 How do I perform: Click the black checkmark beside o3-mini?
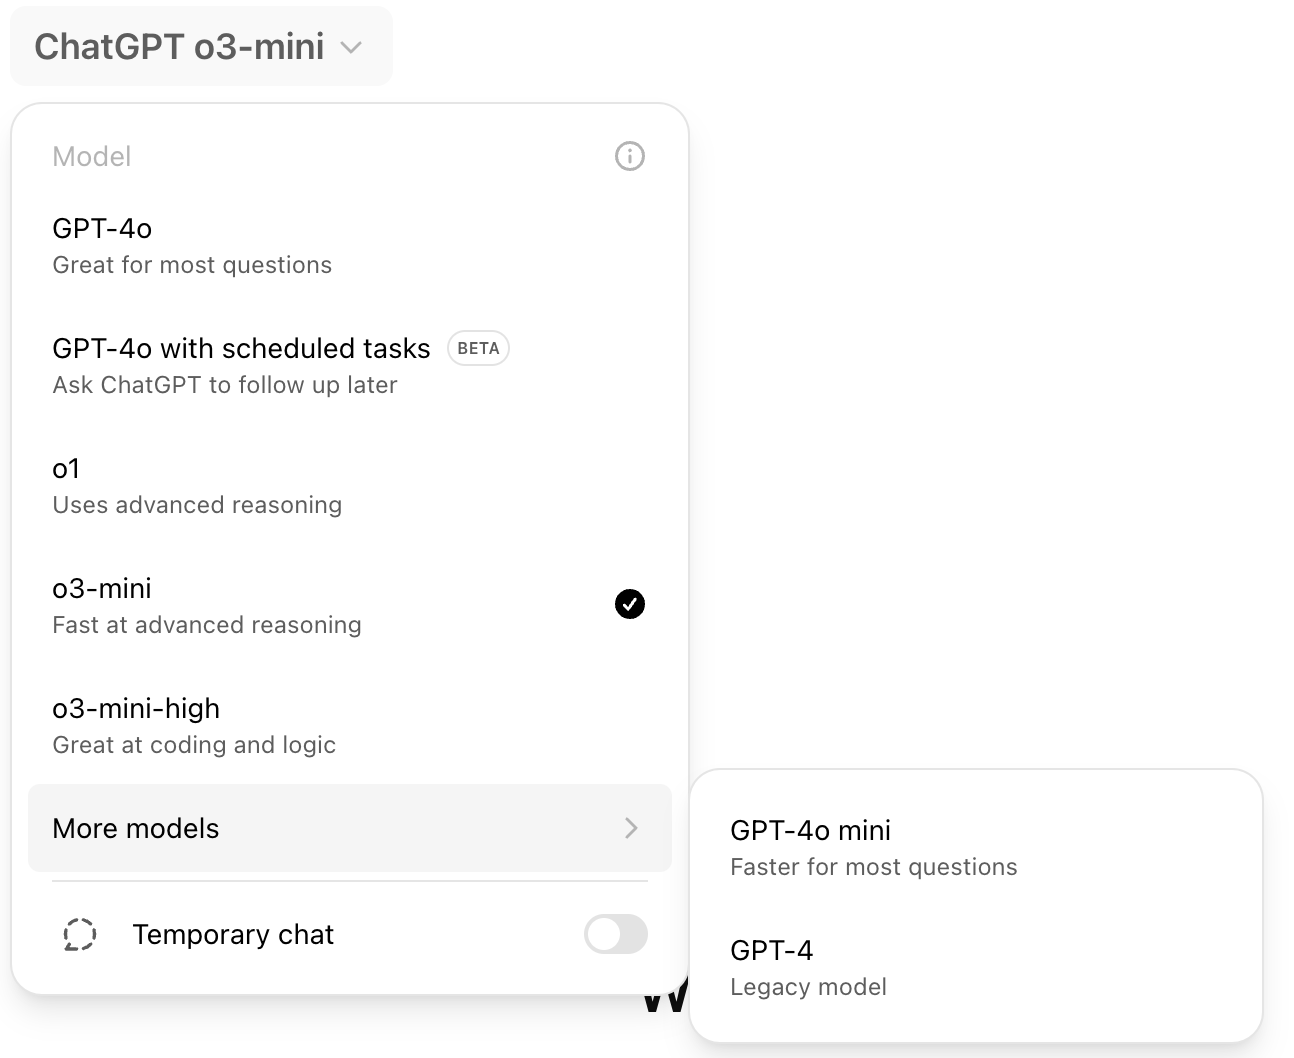629,604
